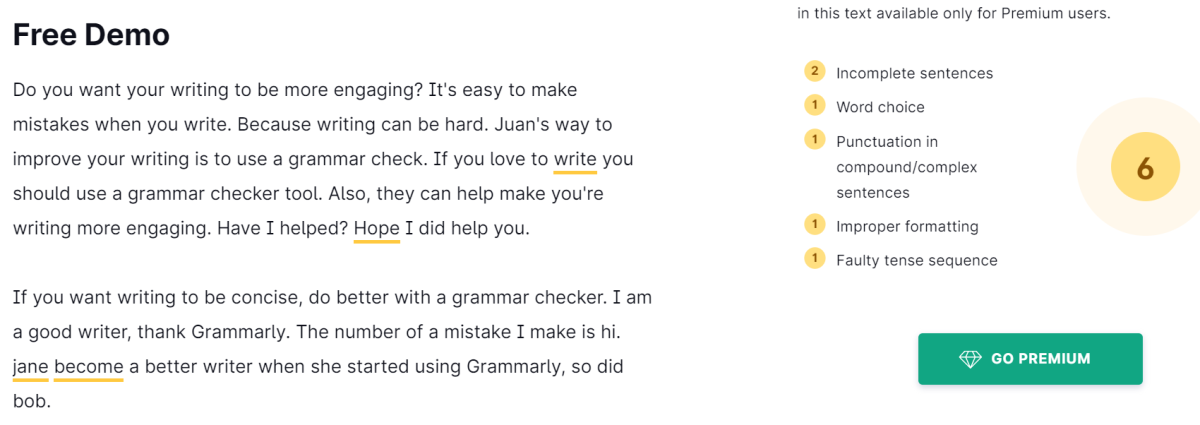This screenshot has height=425, width=1200.
Task: Open the suggestion for underlined "jane"
Action: [x=31, y=367]
